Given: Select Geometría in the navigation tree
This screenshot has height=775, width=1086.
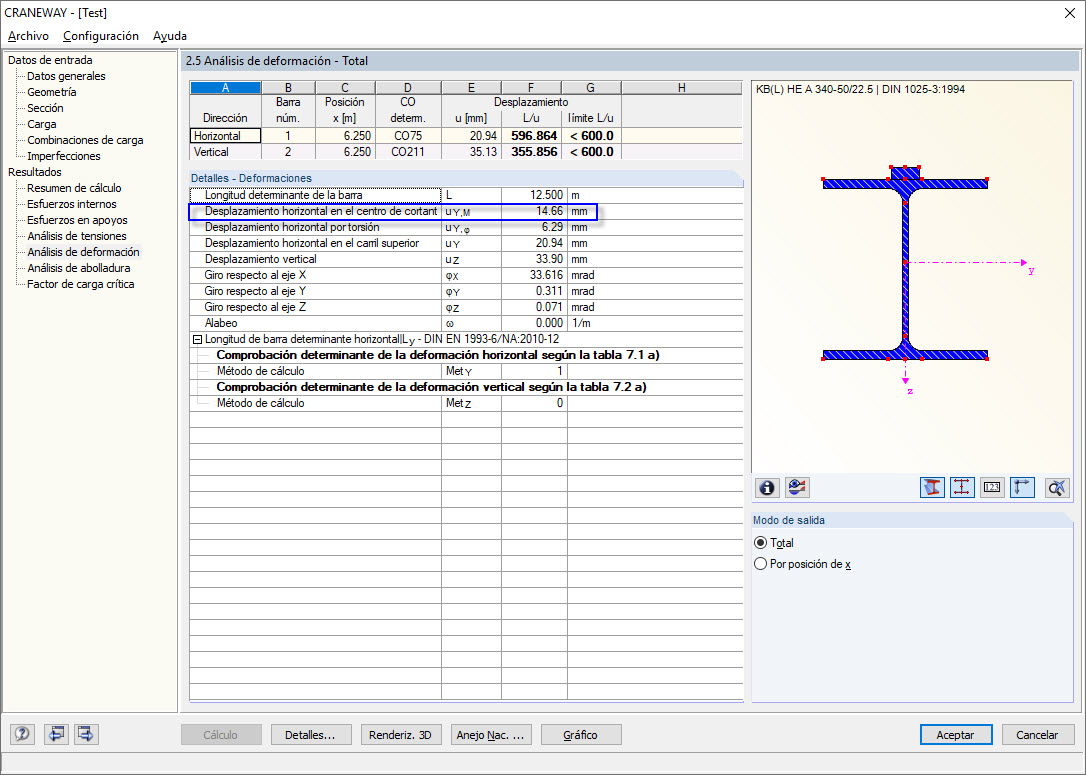Looking at the screenshot, I should click(x=52, y=92).
